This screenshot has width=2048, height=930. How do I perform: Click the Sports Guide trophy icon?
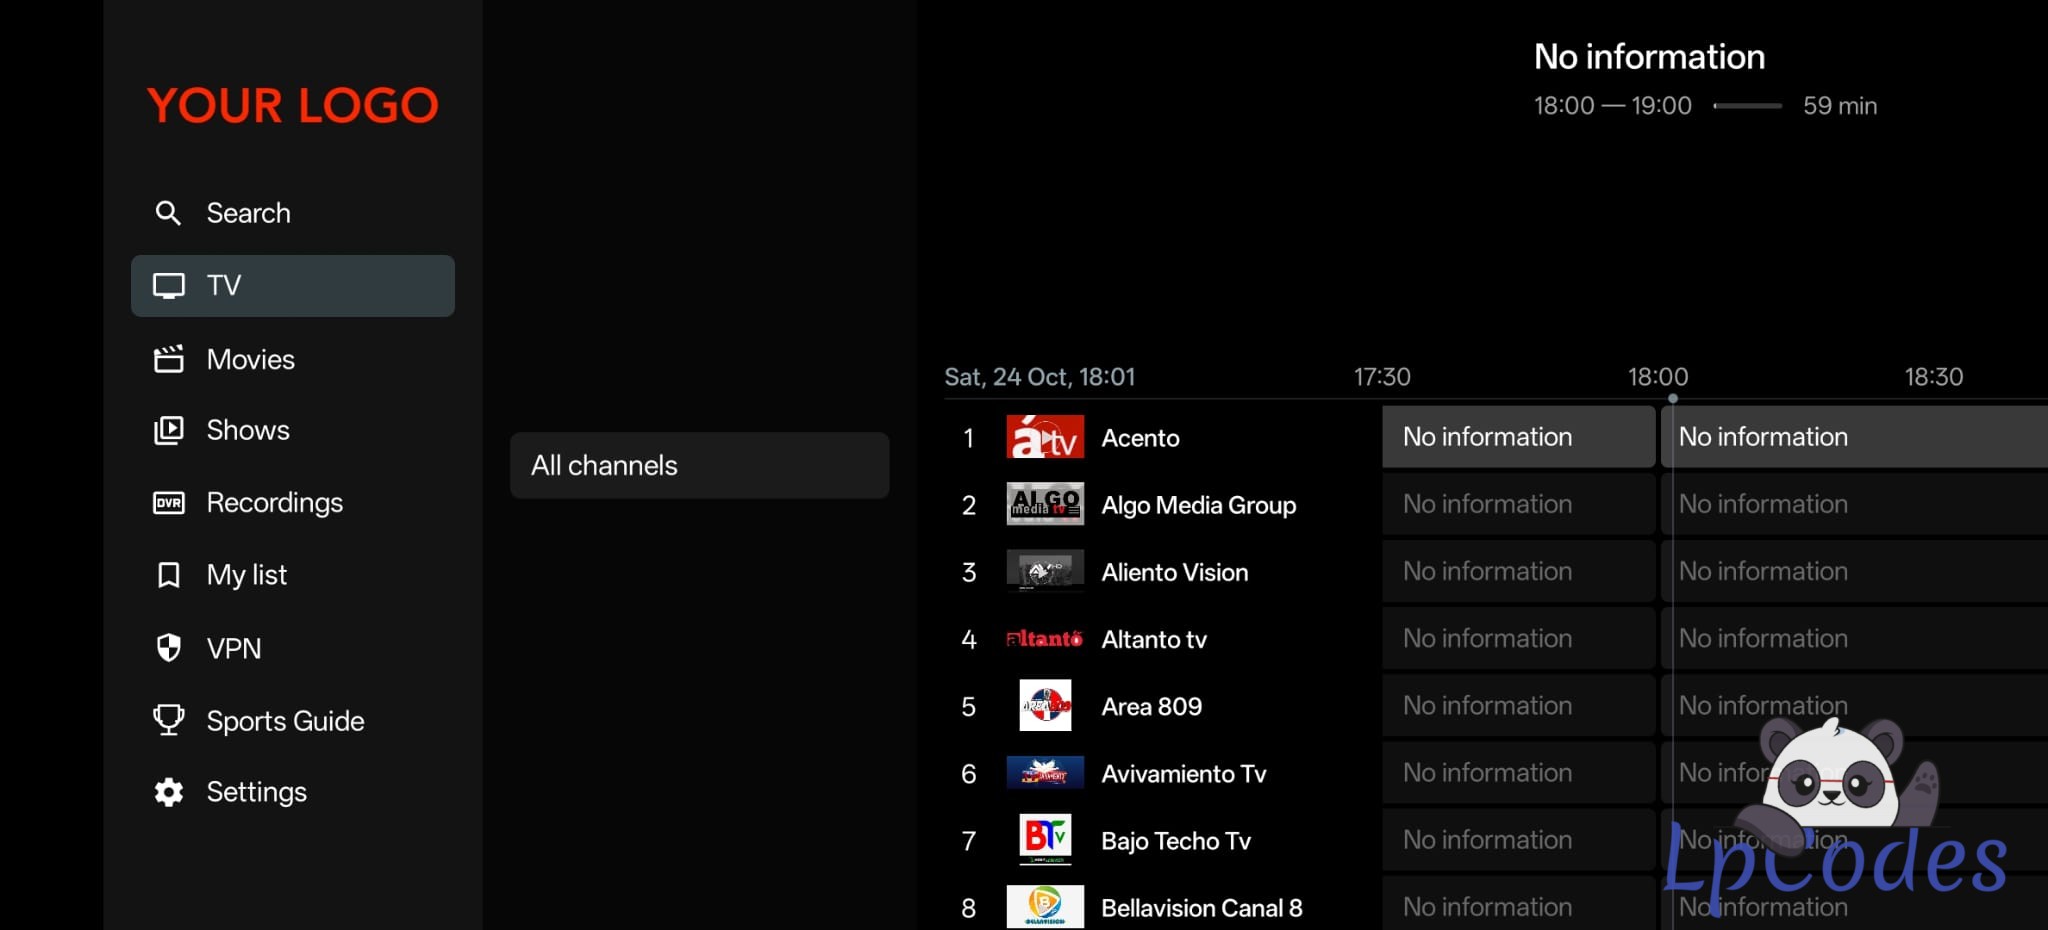point(168,720)
